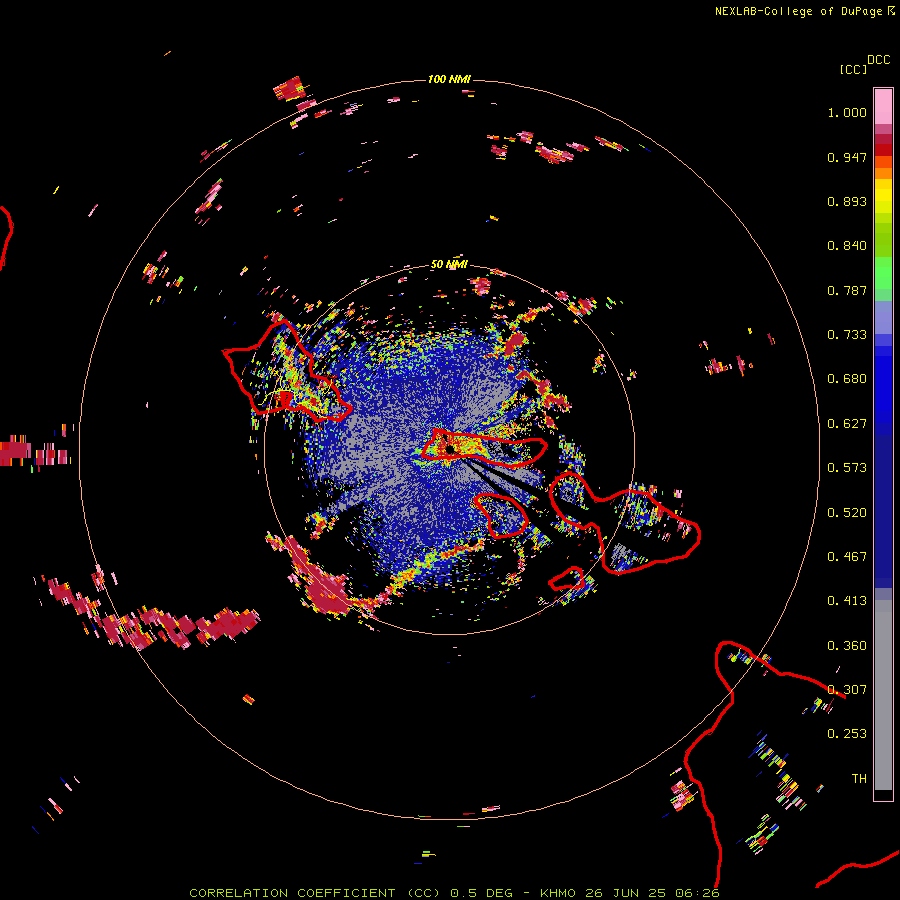This screenshot has height=900, width=900.
Task: Click the 0.733 legend value
Action: (847, 335)
